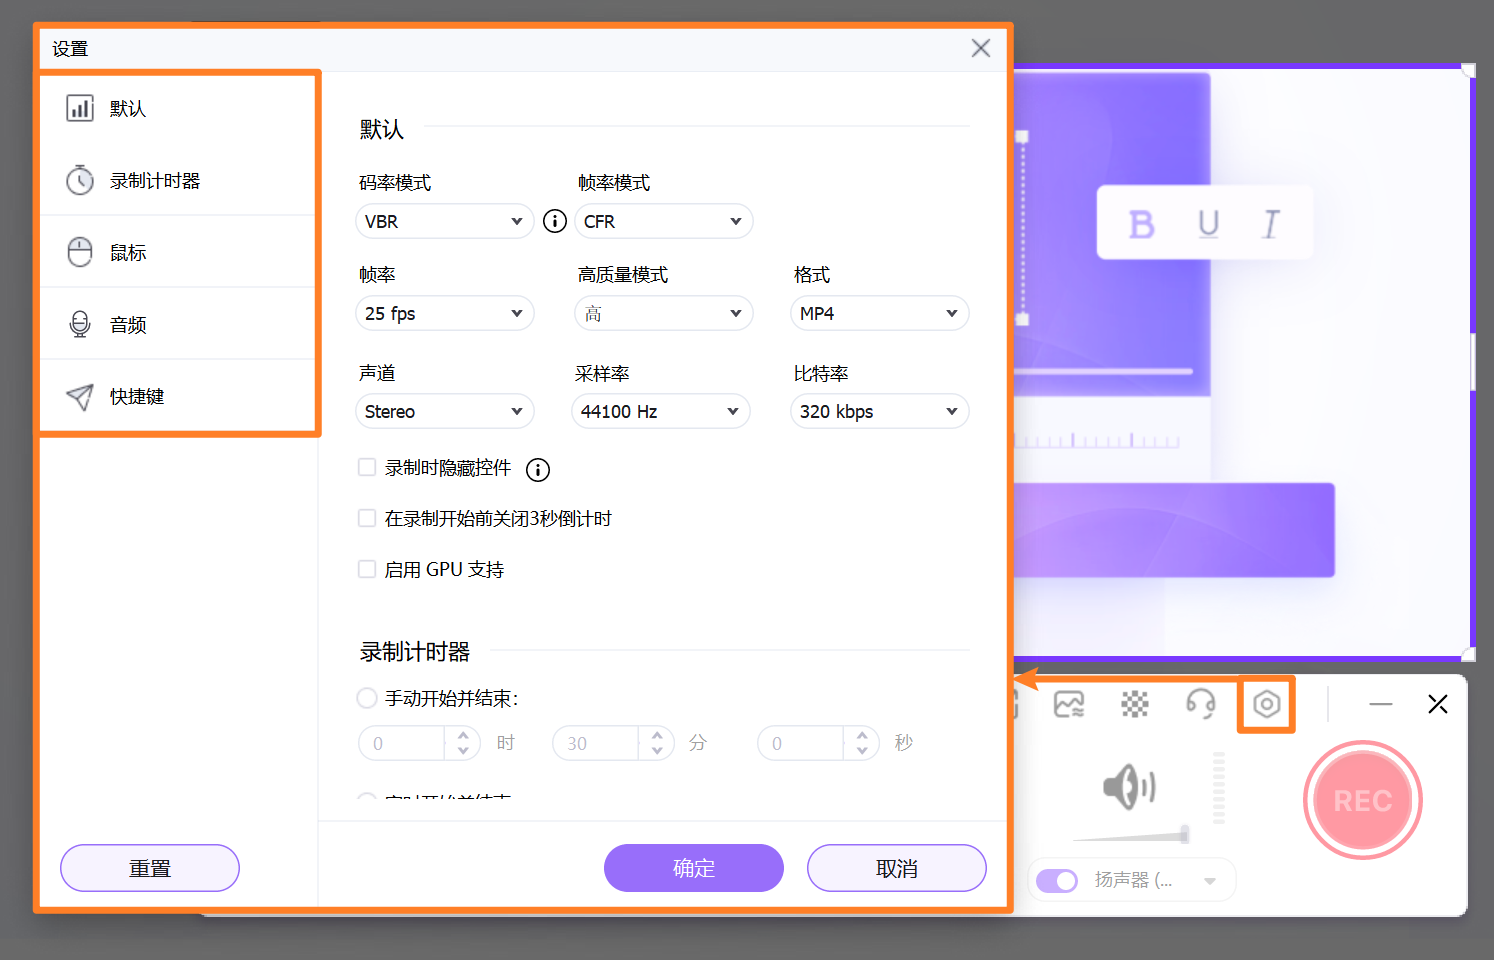Viewport: 1494px width, 960px height.
Task: Check 在录制开始前关闭3秒倒计时
Action: pos(367,517)
